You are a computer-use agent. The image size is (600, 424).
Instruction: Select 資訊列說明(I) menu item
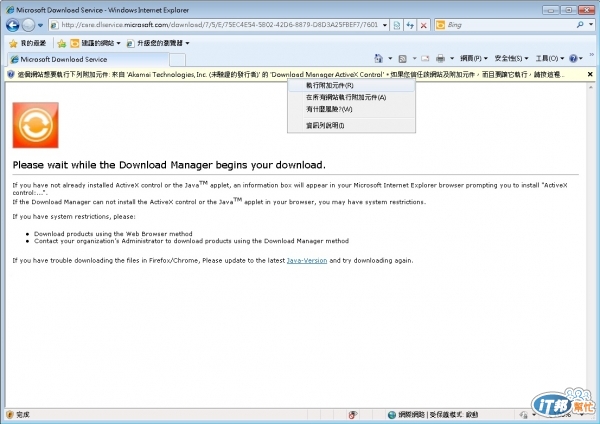pyautogui.click(x=351, y=125)
